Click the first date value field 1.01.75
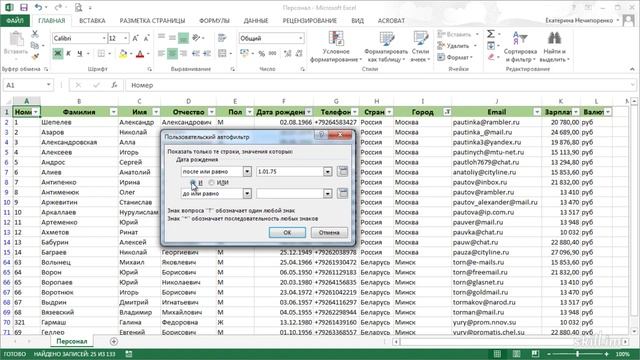Viewport: 640px width, 360px height. (x=290, y=171)
